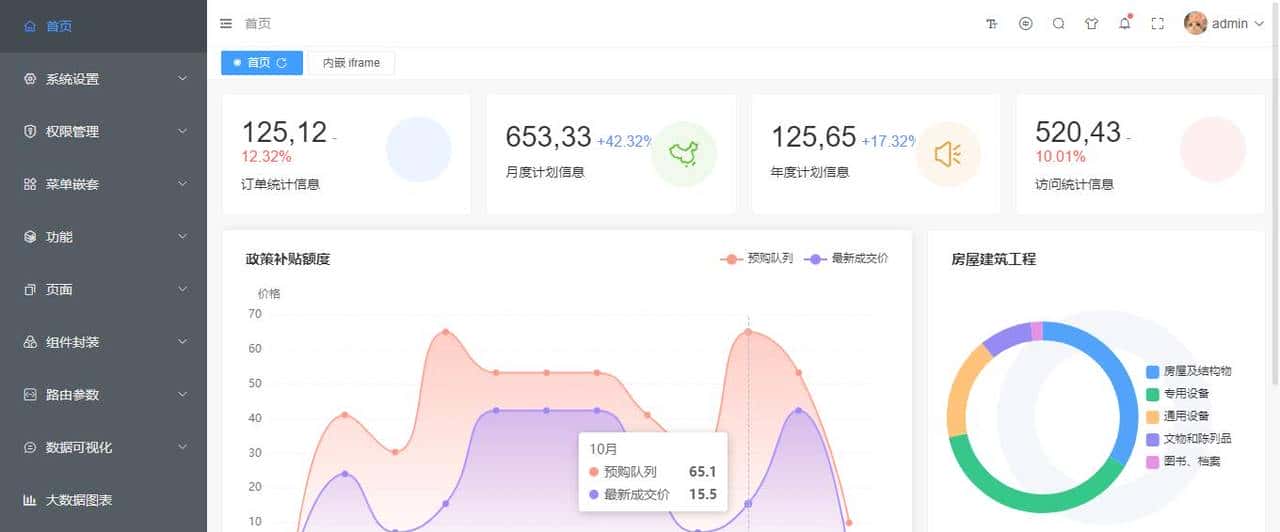Expand the 系统设置 menu chevron
Viewport: 1280px width, 532px height.
pyautogui.click(x=182, y=78)
